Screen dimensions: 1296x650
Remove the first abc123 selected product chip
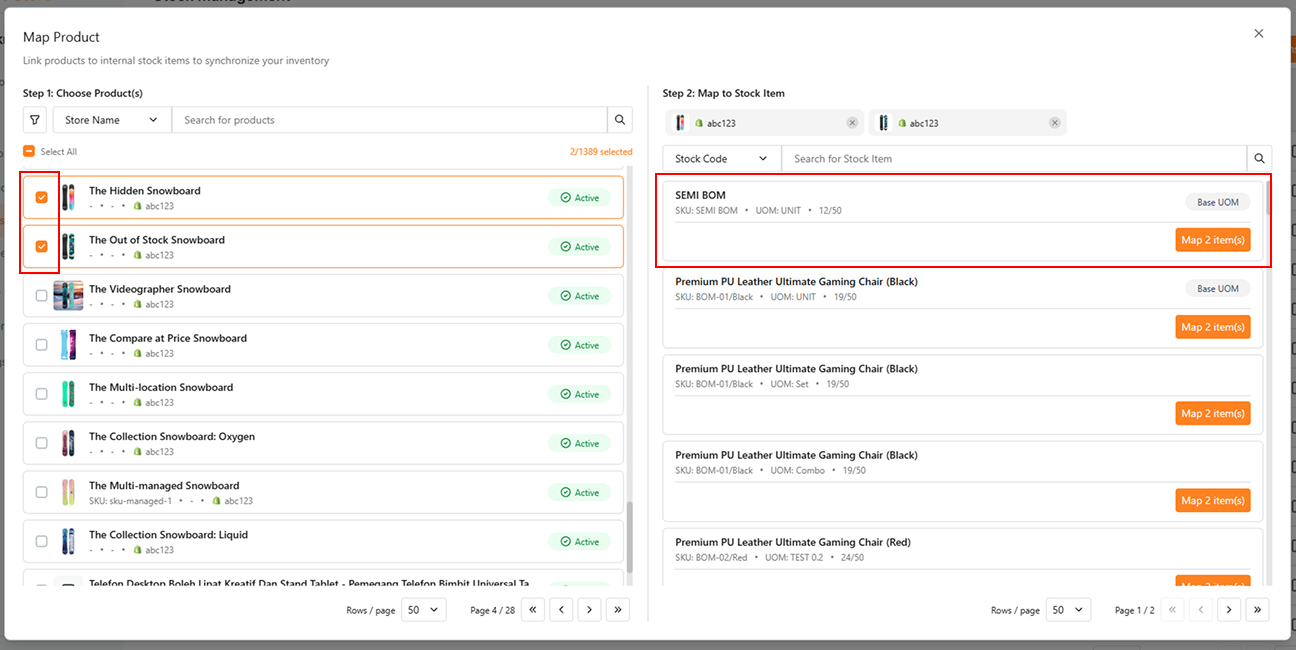[x=852, y=123]
